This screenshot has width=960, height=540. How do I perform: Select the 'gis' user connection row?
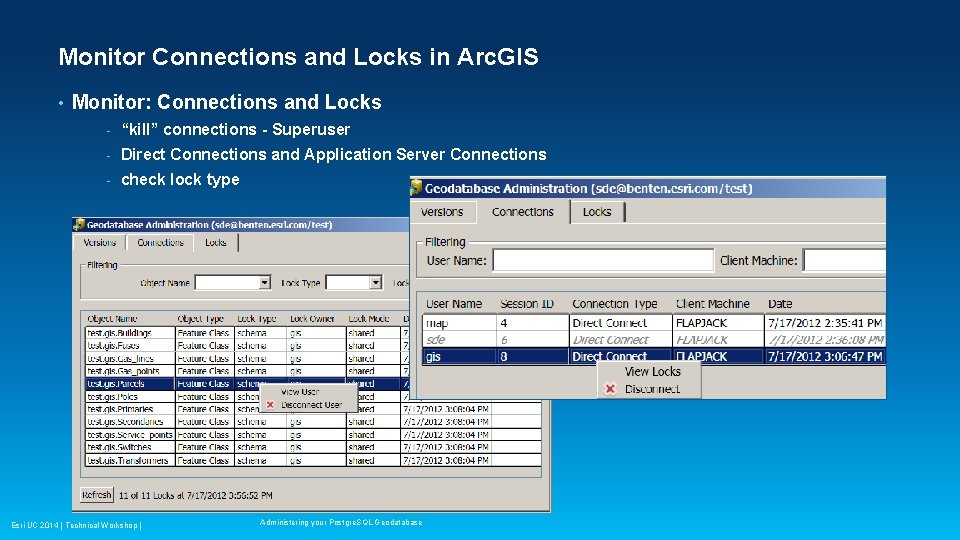653,356
